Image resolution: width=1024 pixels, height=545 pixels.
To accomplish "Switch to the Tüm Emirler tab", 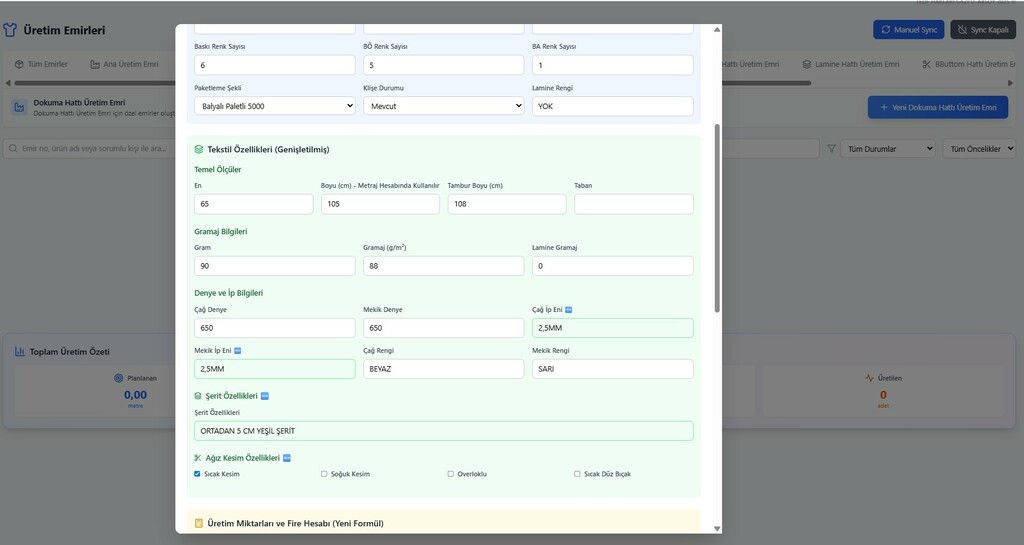I will (x=42, y=64).
